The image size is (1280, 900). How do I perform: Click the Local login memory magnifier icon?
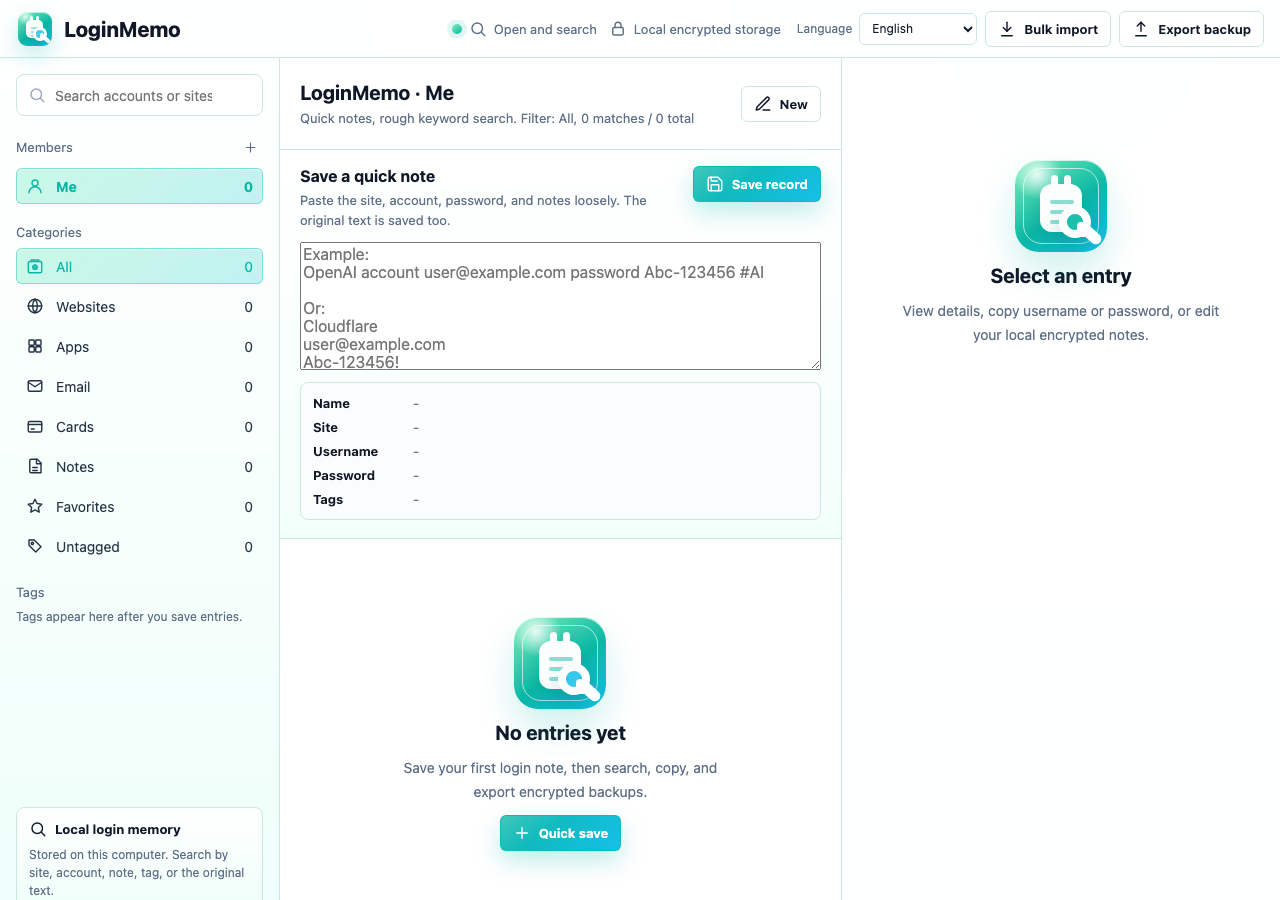click(38, 829)
